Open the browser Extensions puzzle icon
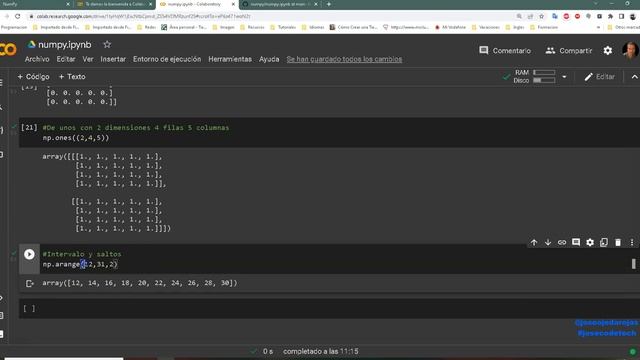 click(x=610, y=16)
